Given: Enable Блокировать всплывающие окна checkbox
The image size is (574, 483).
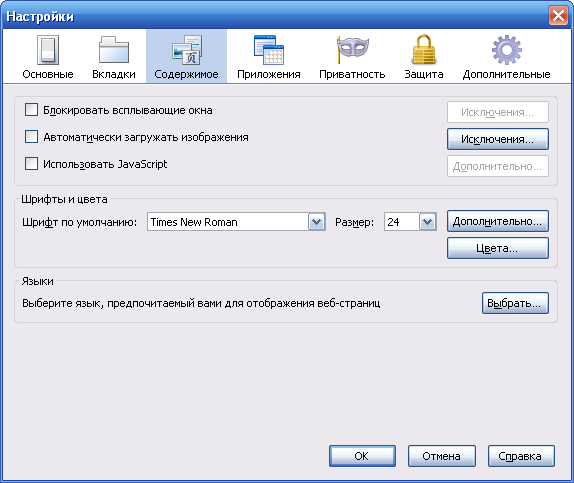Looking at the screenshot, I should point(31,109).
